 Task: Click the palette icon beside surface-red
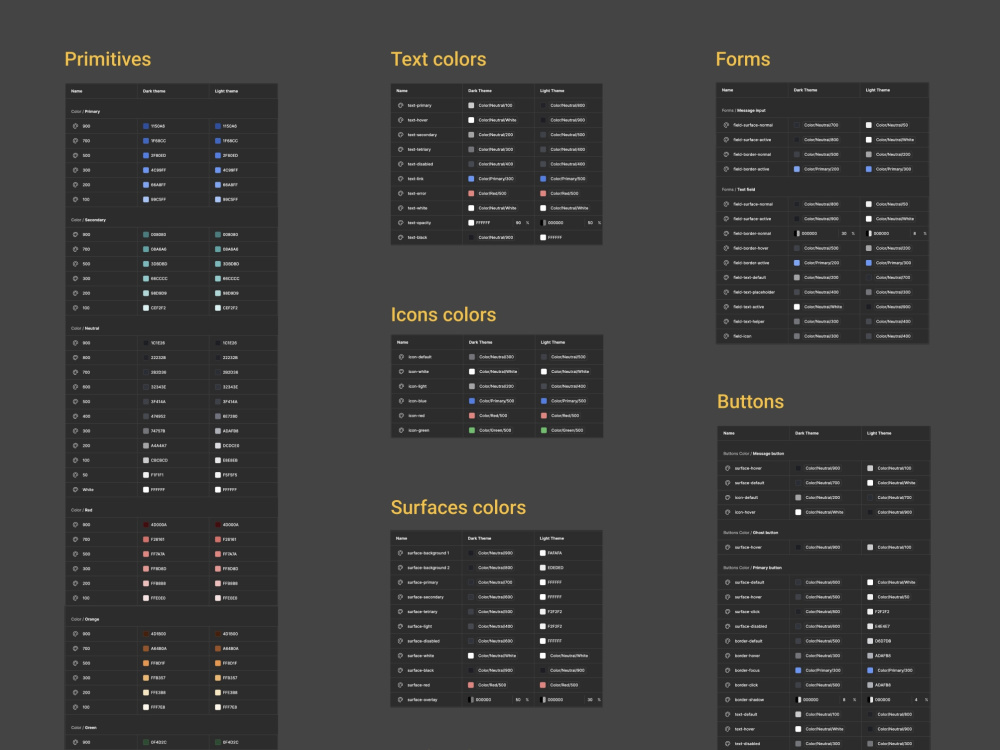coord(401,685)
